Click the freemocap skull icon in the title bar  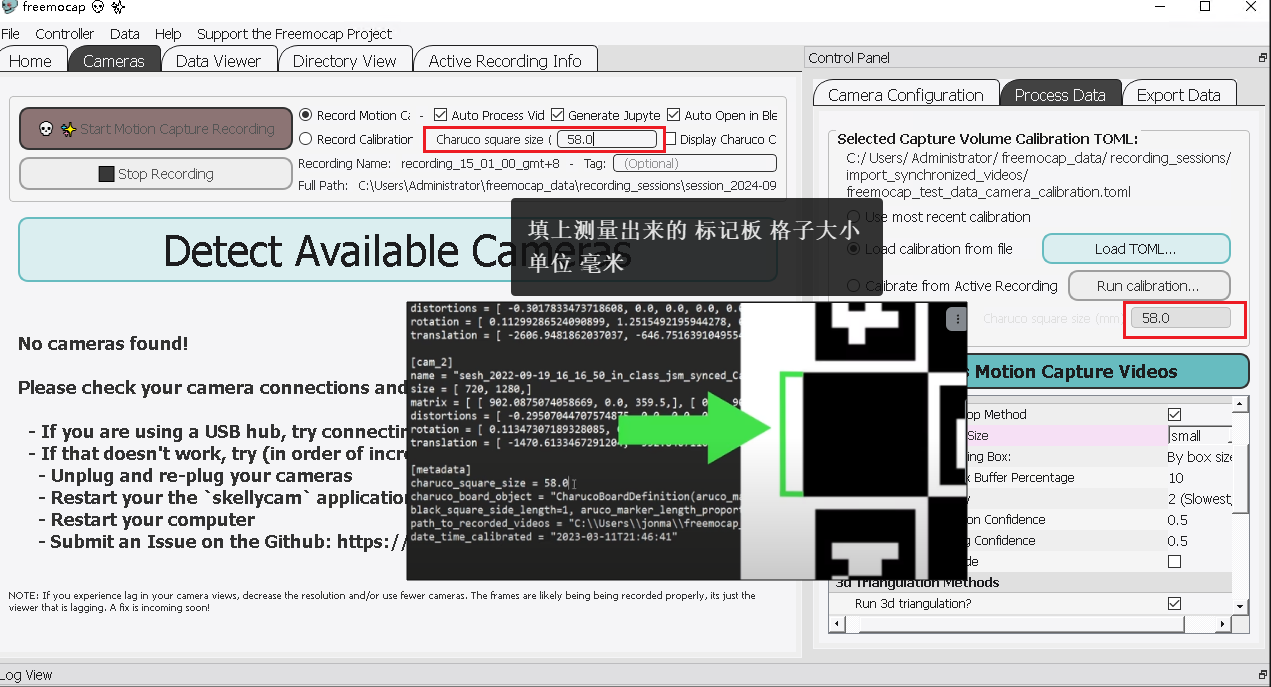[11, 7]
